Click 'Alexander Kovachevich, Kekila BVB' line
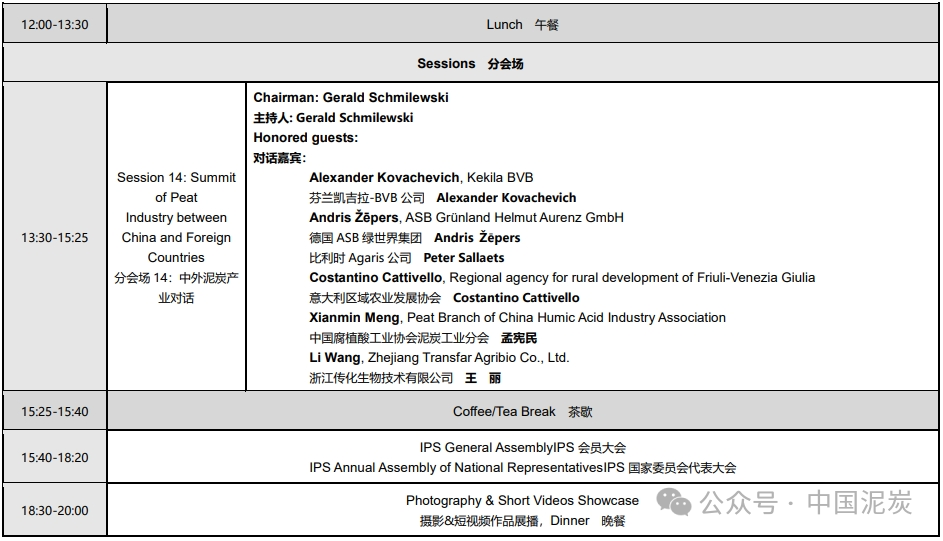 (421, 177)
